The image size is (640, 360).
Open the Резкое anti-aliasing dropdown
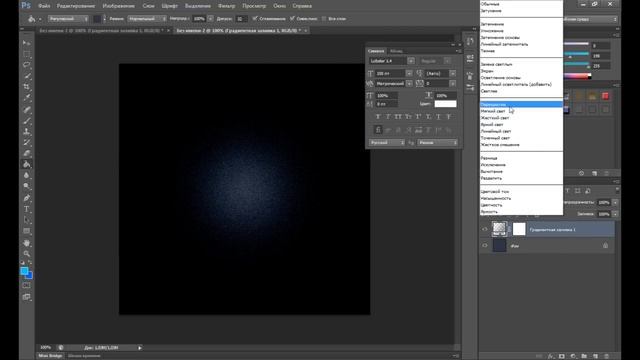[438, 142]
